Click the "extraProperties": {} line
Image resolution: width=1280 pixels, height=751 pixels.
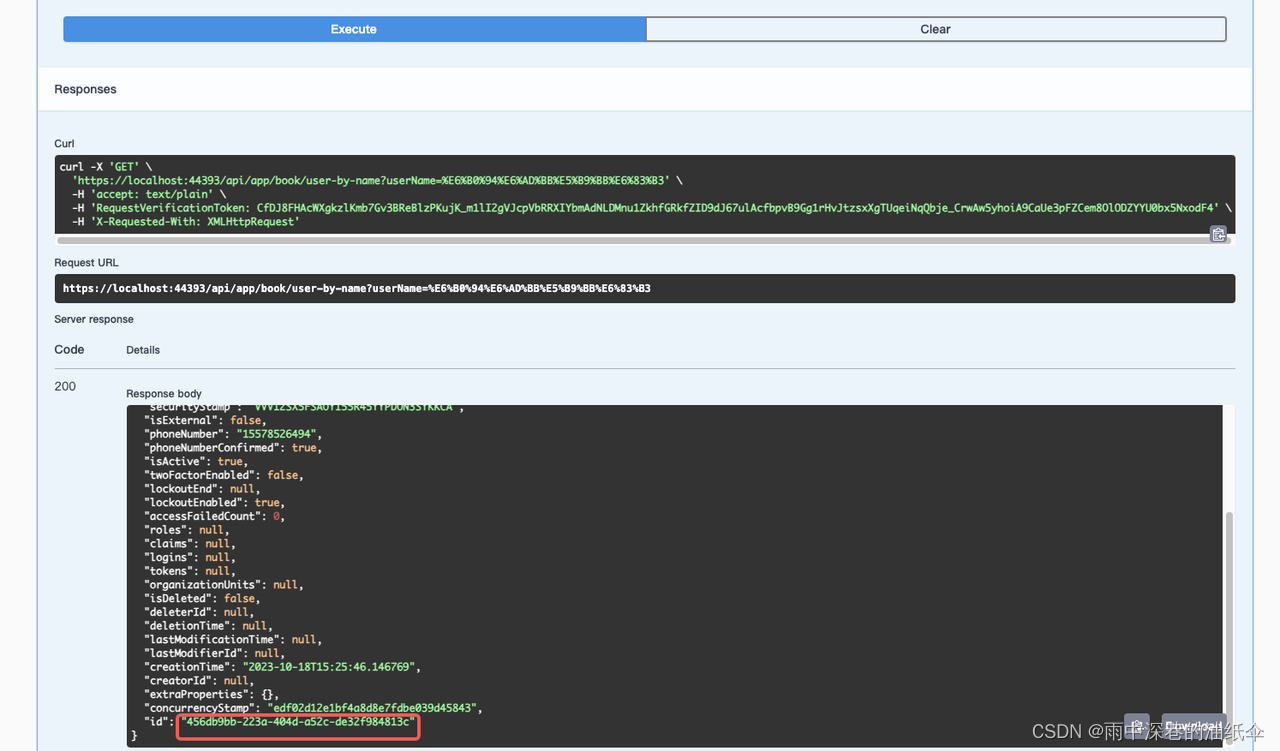click(212, 694)
